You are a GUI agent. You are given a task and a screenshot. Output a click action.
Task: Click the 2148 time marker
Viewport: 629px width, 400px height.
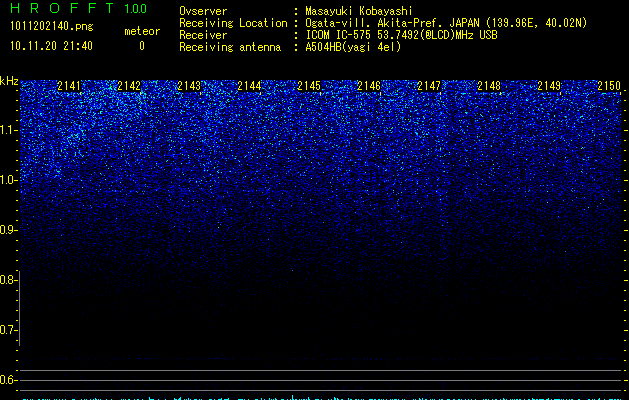point(489,86)
